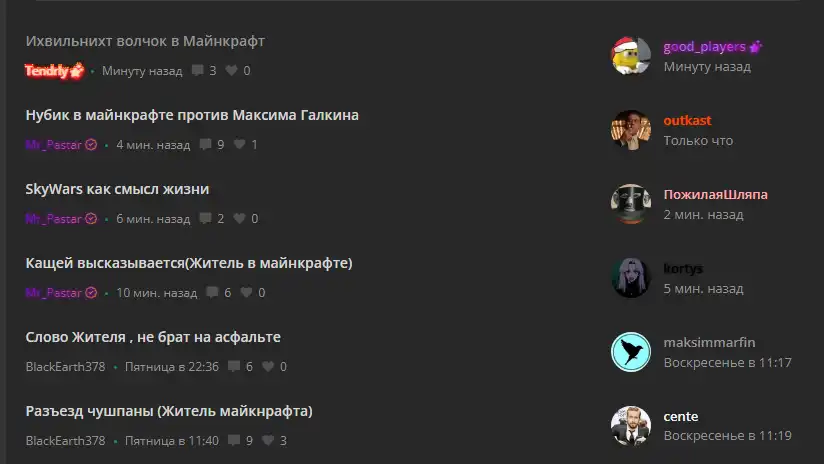Screen dimensions: 824x464
Task: Click the heart icon on the Нубик в майнкрафте thread
Action: tap(240, 144)
